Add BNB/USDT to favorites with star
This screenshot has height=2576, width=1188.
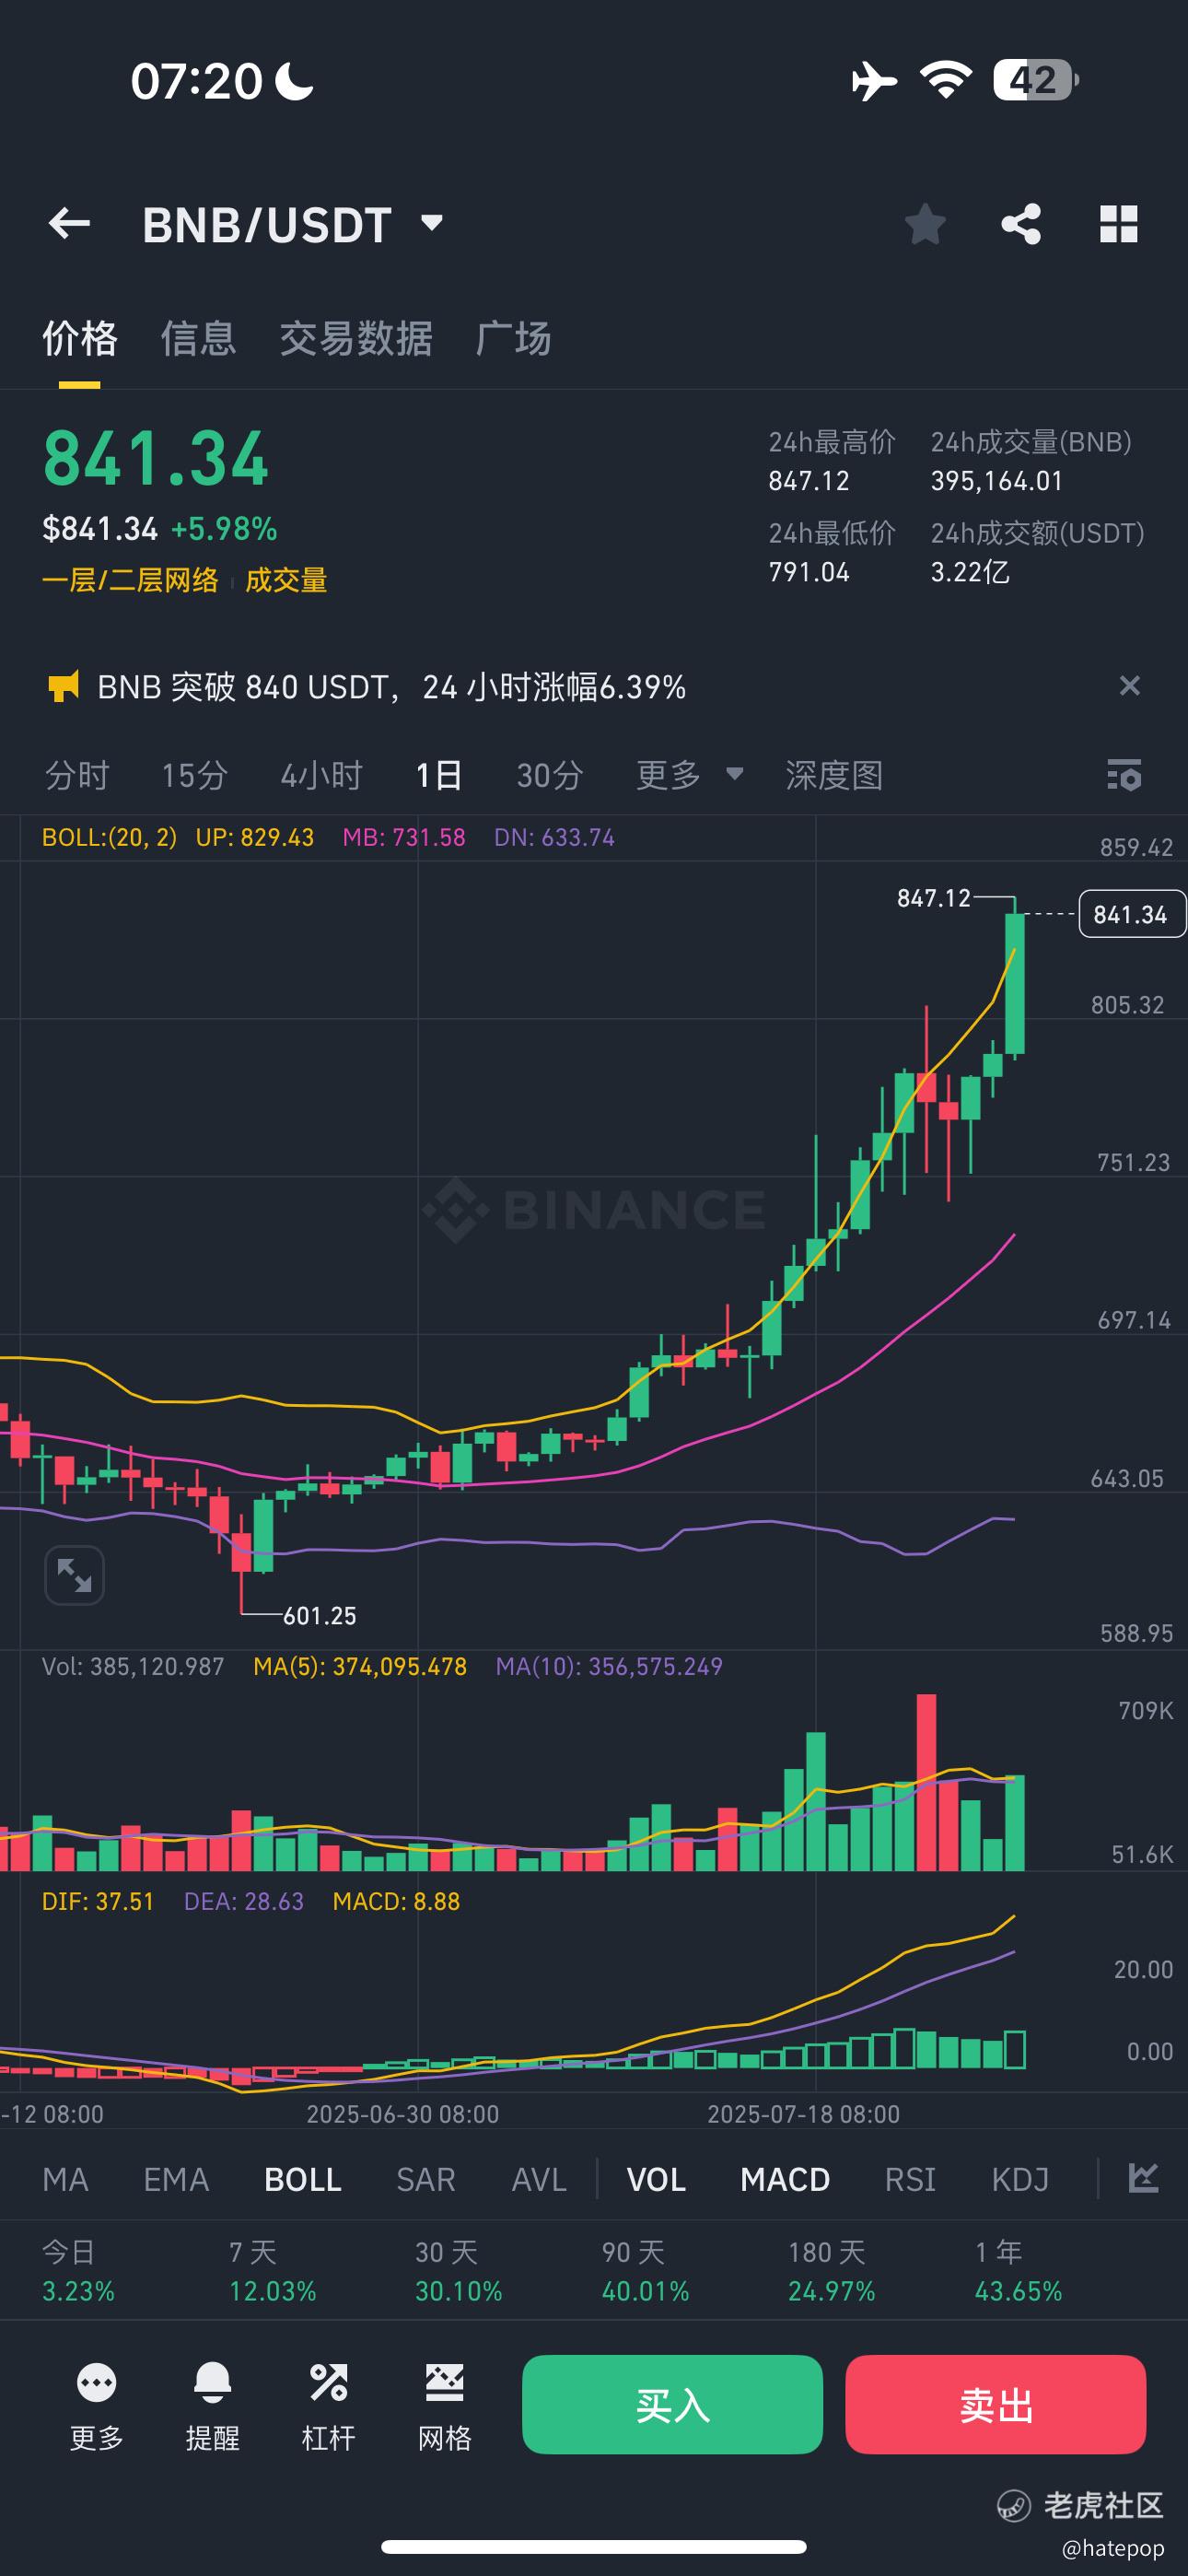click(925, 224)
